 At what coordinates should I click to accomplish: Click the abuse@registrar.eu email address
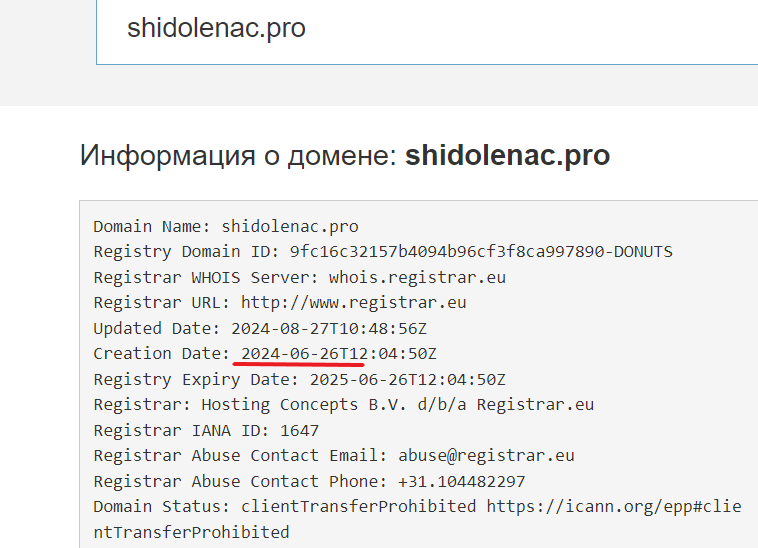tap(486, 456)
